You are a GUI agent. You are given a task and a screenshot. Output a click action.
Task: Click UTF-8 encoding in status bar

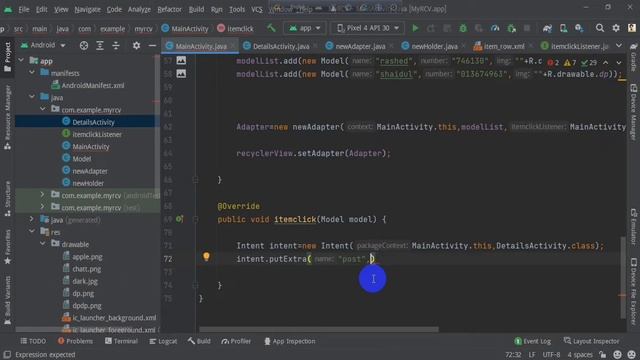[551, 355]
